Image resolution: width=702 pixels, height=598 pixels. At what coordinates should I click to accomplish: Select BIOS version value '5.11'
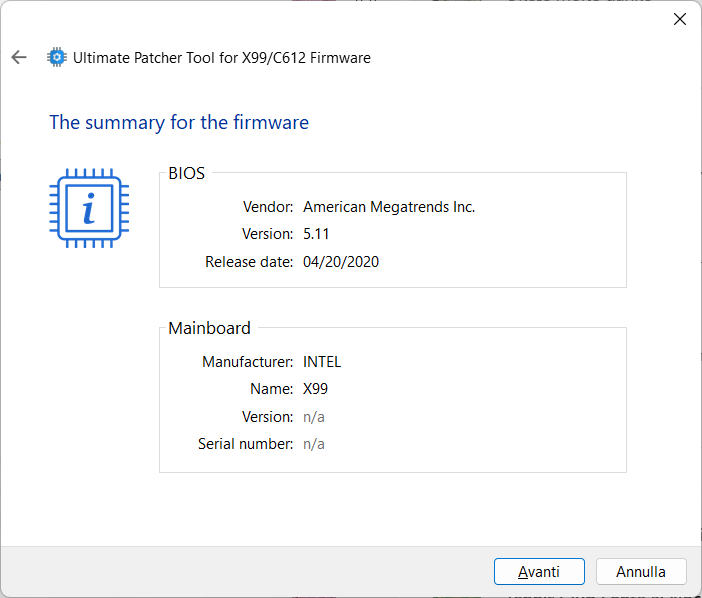tap(316, 234)
